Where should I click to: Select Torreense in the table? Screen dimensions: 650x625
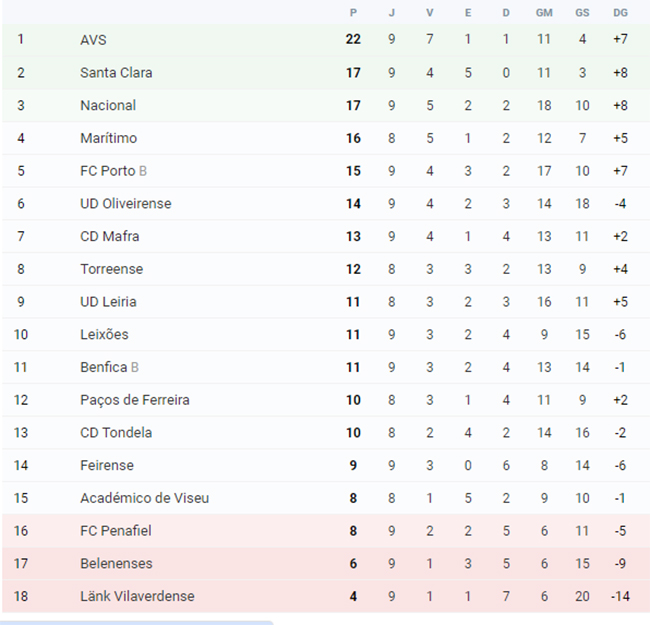112,269
